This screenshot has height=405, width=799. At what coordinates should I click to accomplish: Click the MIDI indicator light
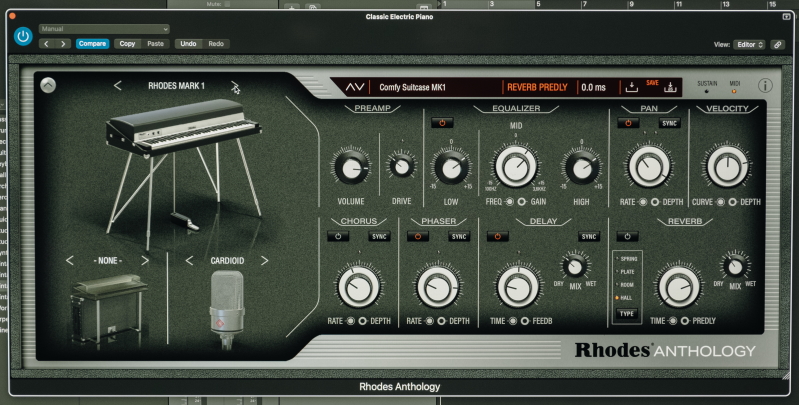(x=734, y=92)
